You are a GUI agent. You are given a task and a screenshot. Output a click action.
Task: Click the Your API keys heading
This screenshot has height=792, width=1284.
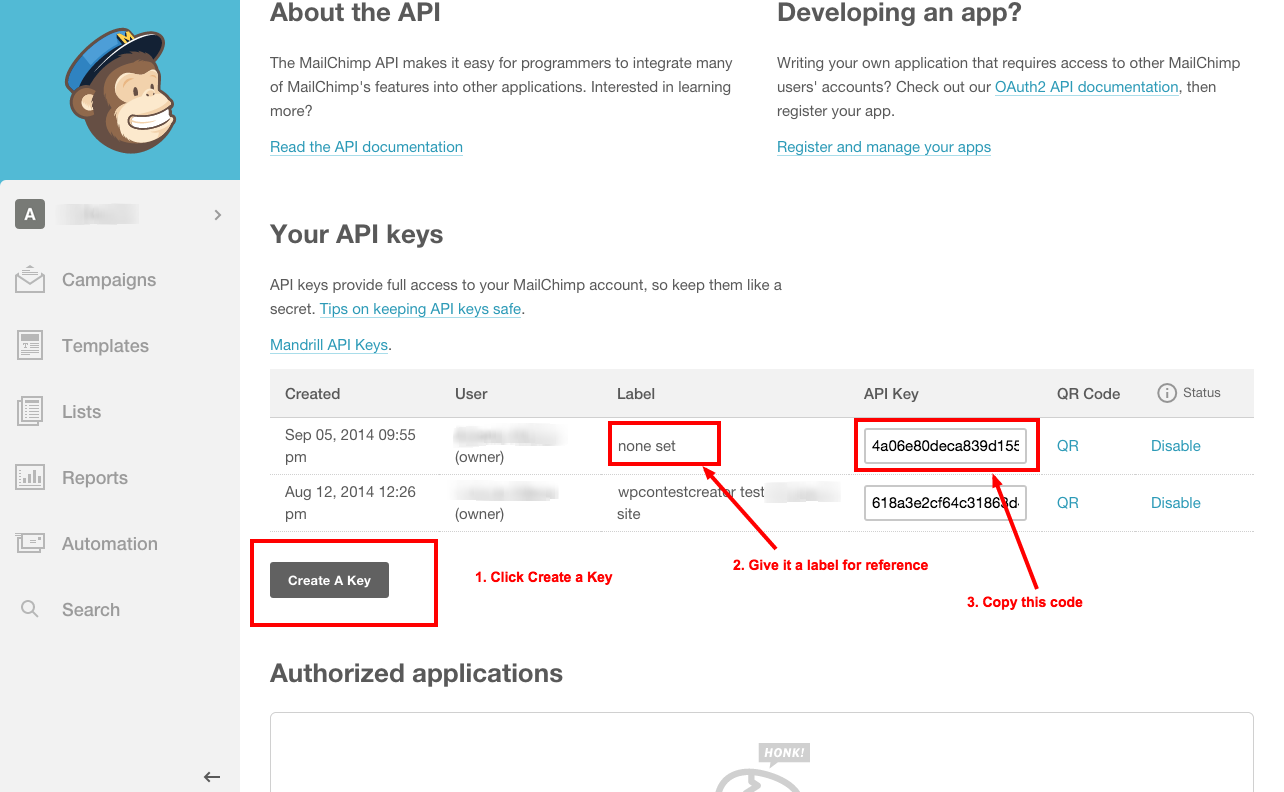pos(357,235)
